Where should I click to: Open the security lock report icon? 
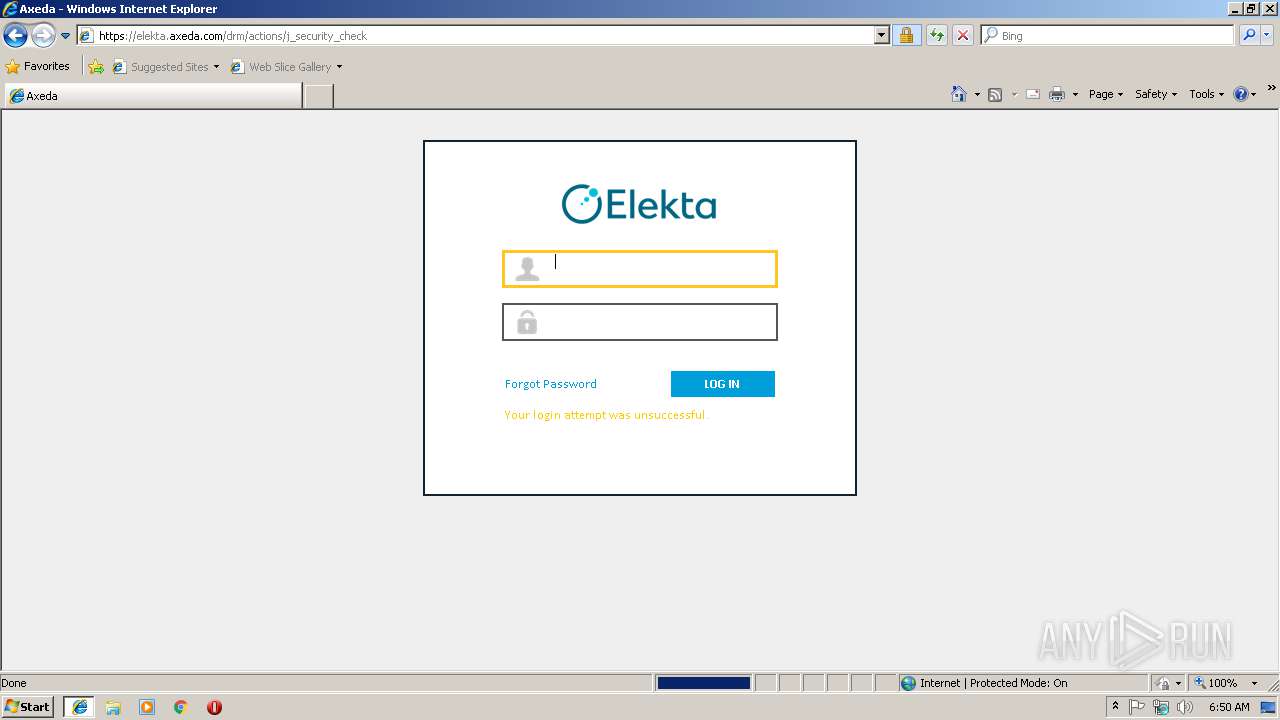[x=906, y=36]
